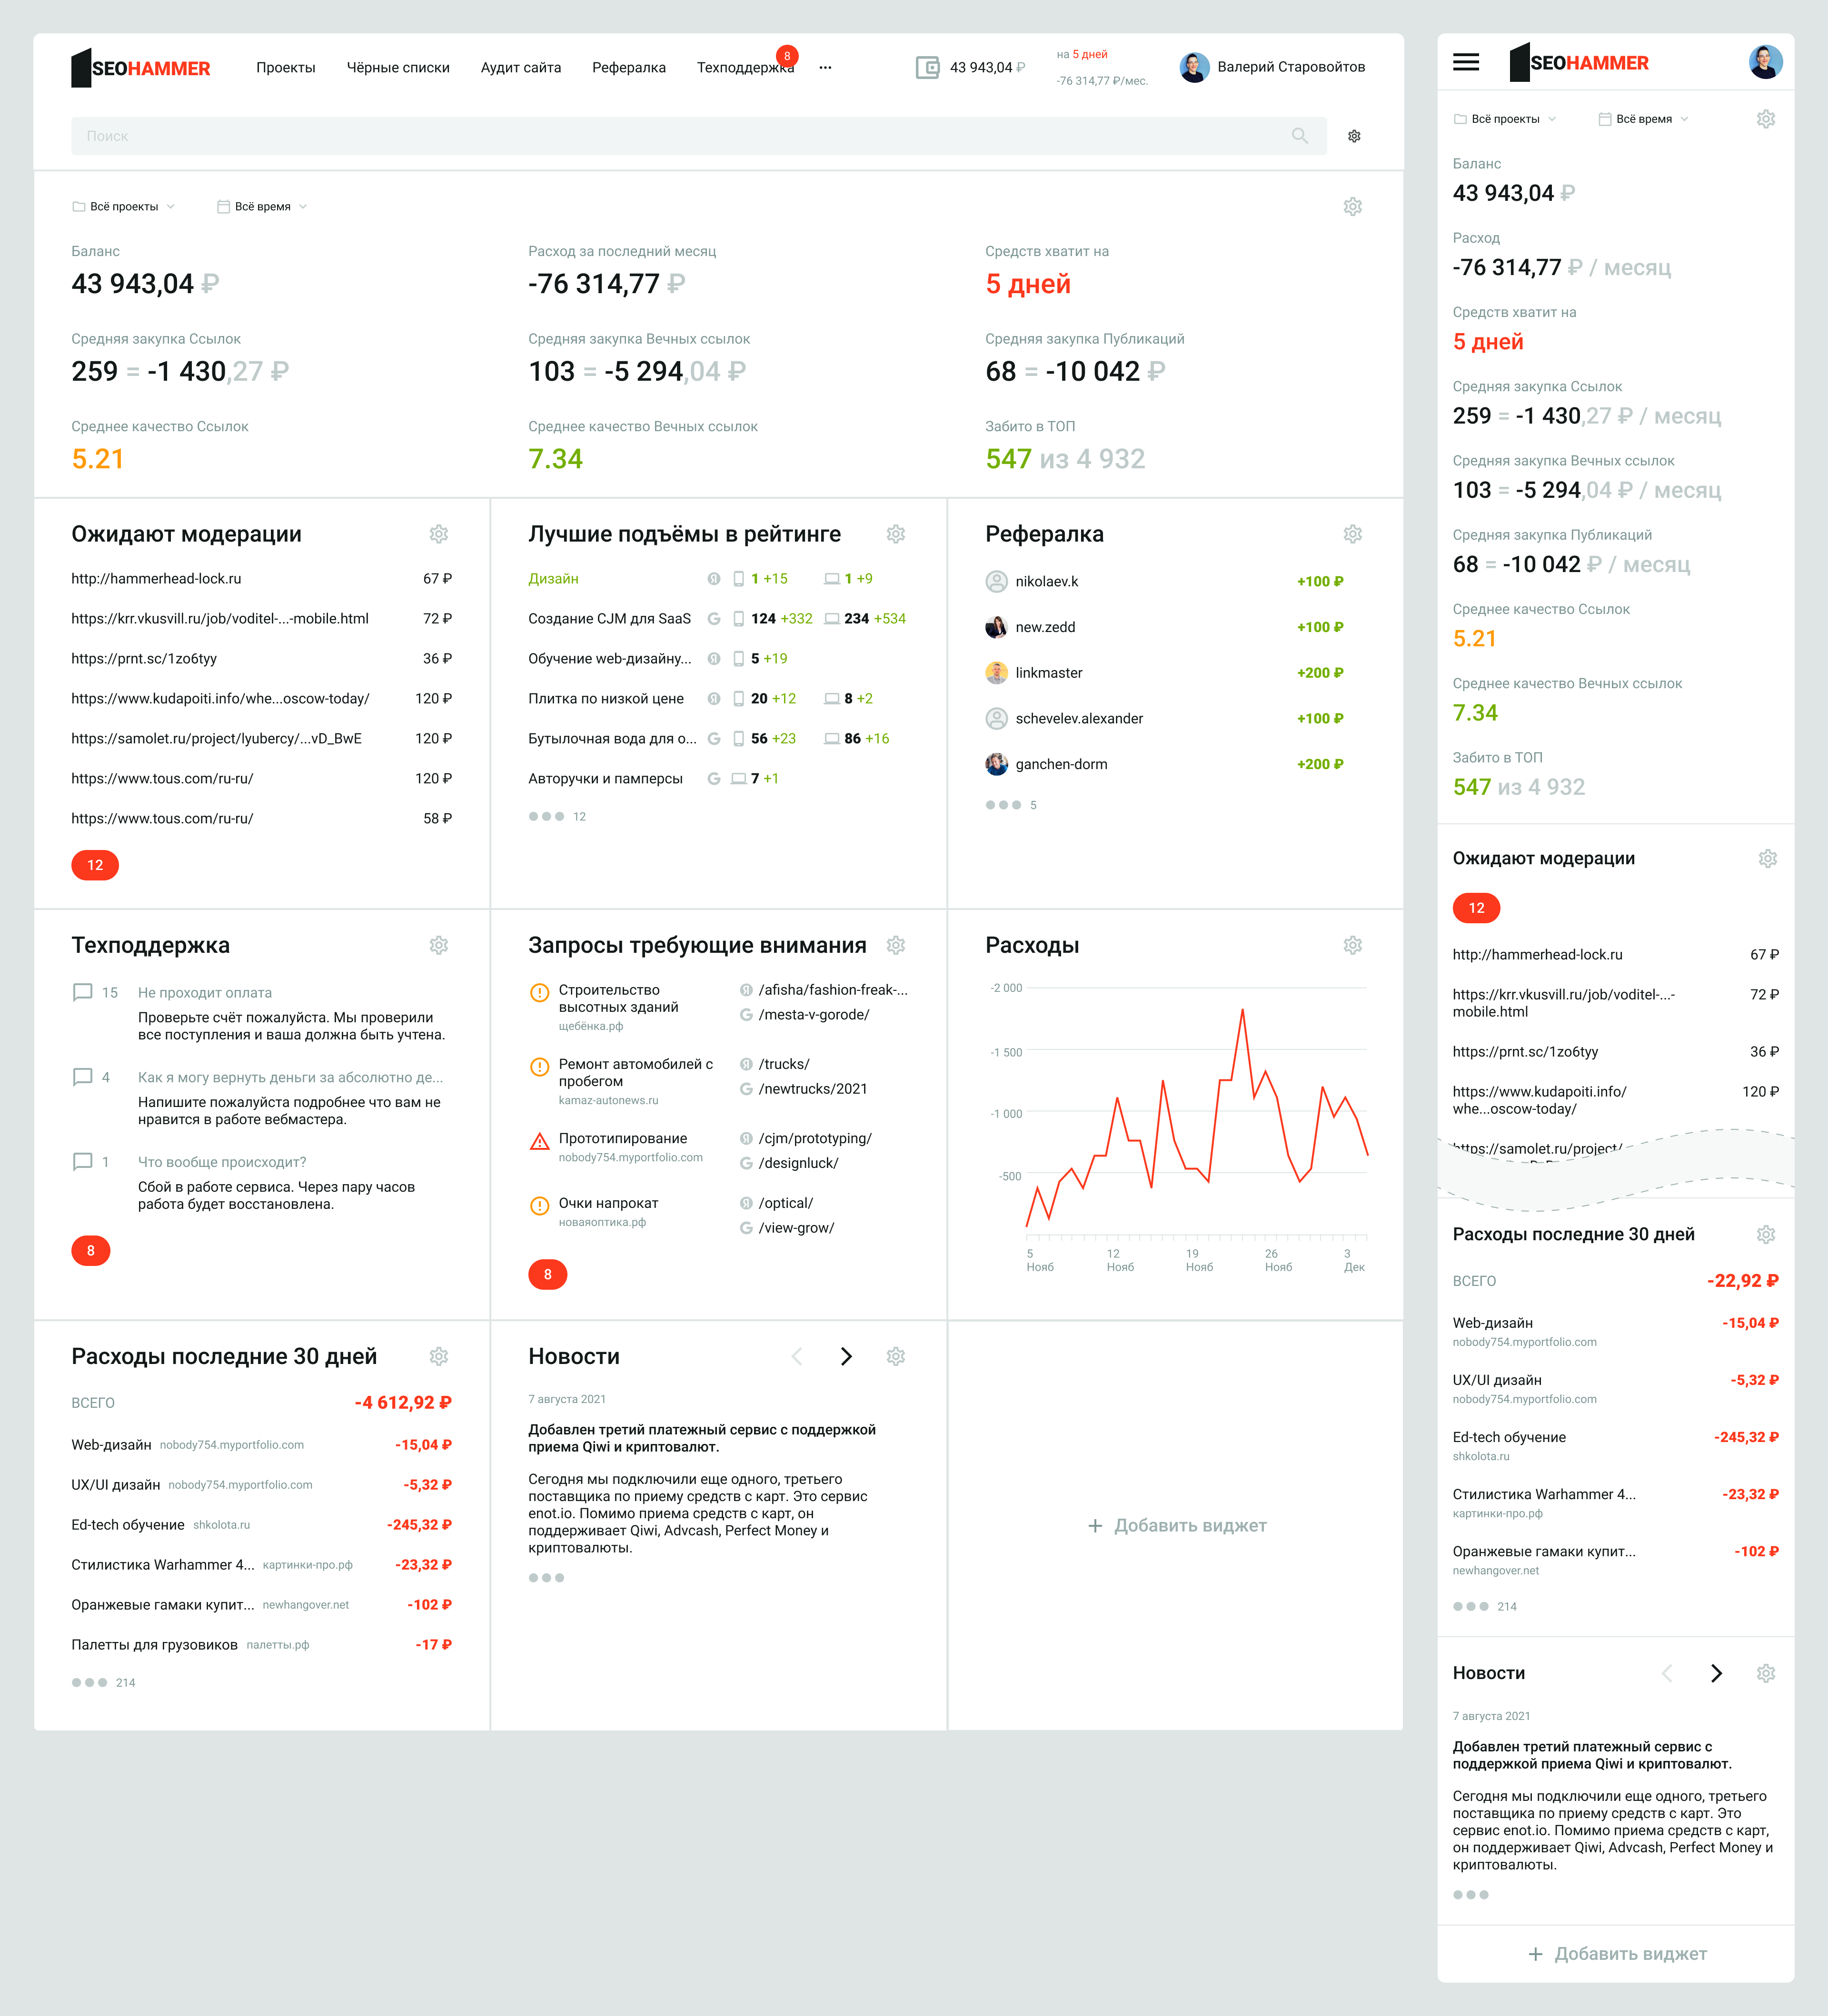Screen dimensions: 1828x2016
Task: Click red 12 badge under moderation list
Action: click(x=95, y=865)
